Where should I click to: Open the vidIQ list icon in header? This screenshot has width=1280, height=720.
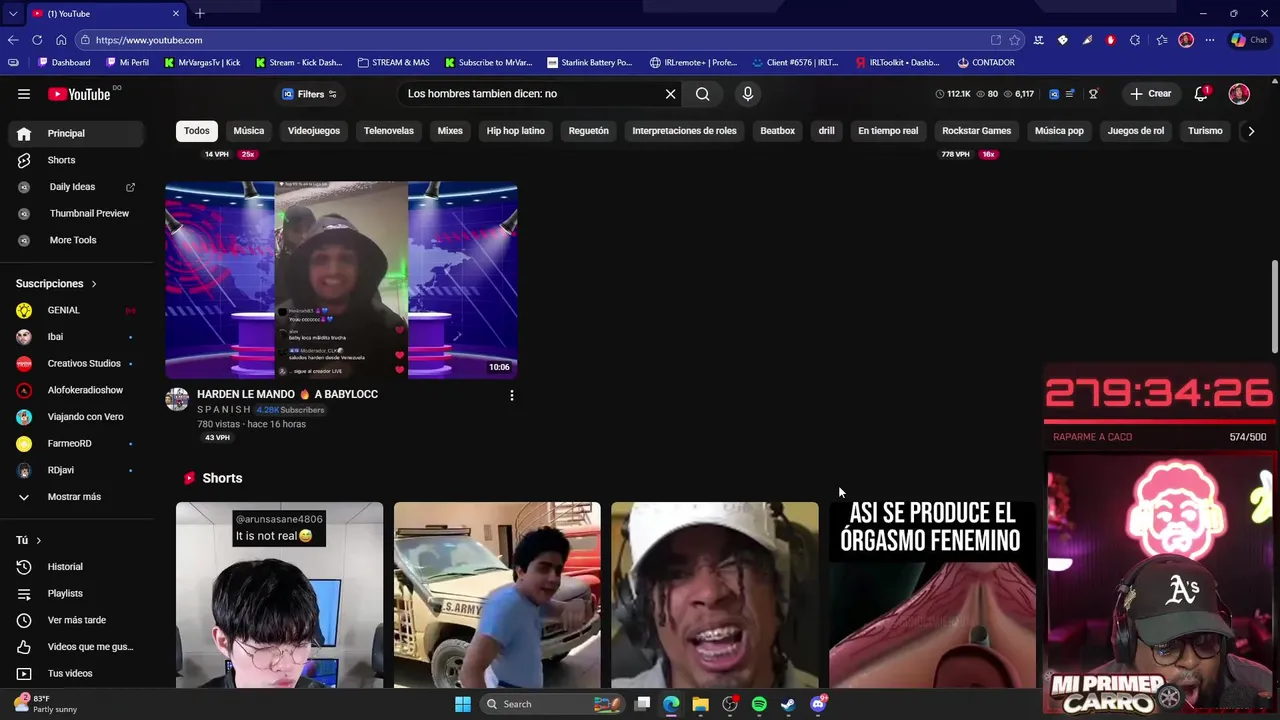coord(1070,94)
